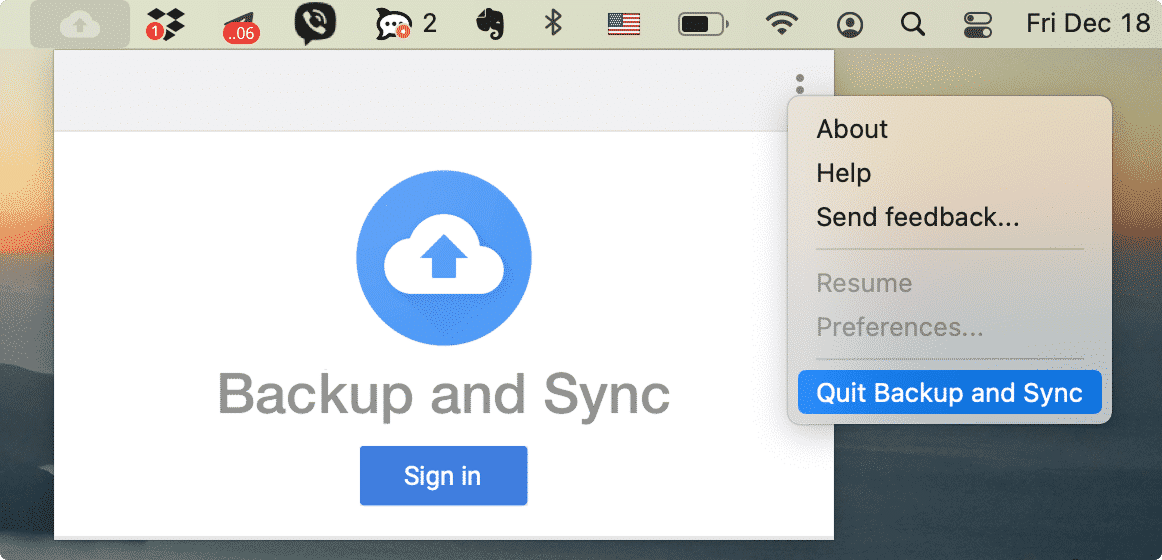Click the battery status icon
Viewport: 1162px width, 560px height.
coord(703,23)
